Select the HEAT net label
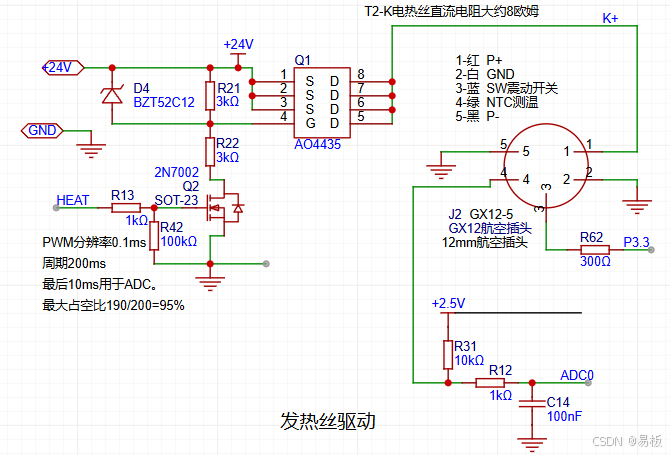Screen dimensions: 670x455 73,200
